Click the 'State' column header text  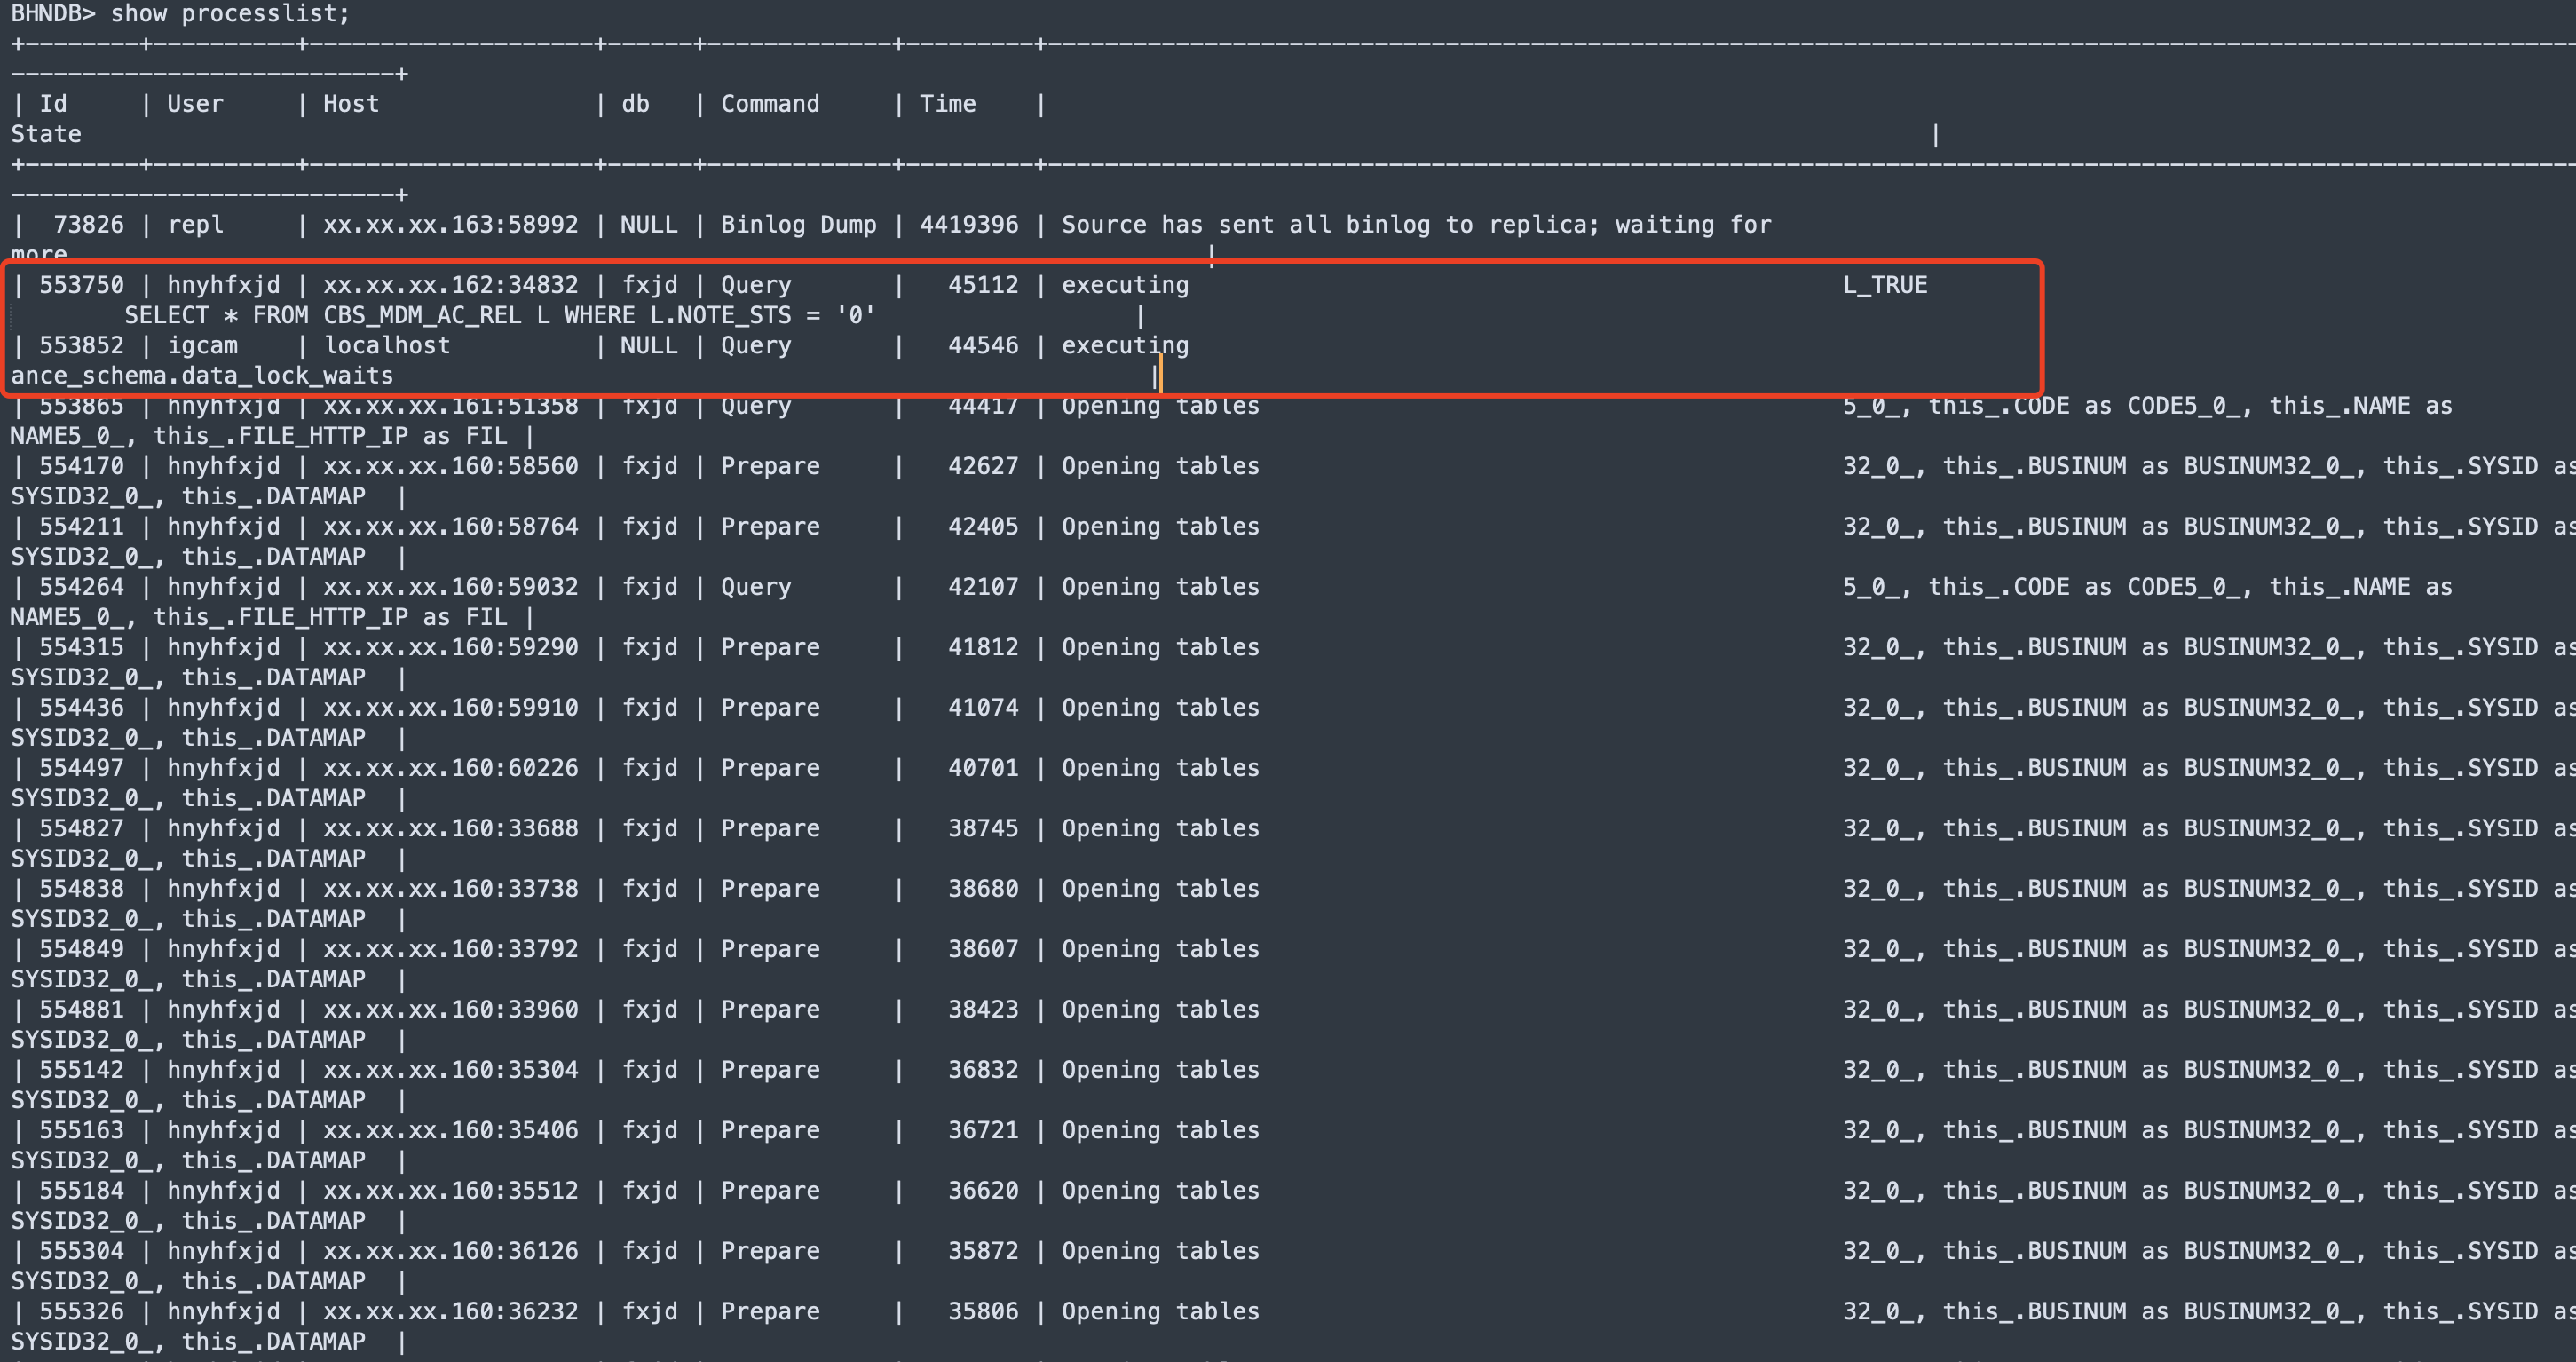(x=46, y=134)
